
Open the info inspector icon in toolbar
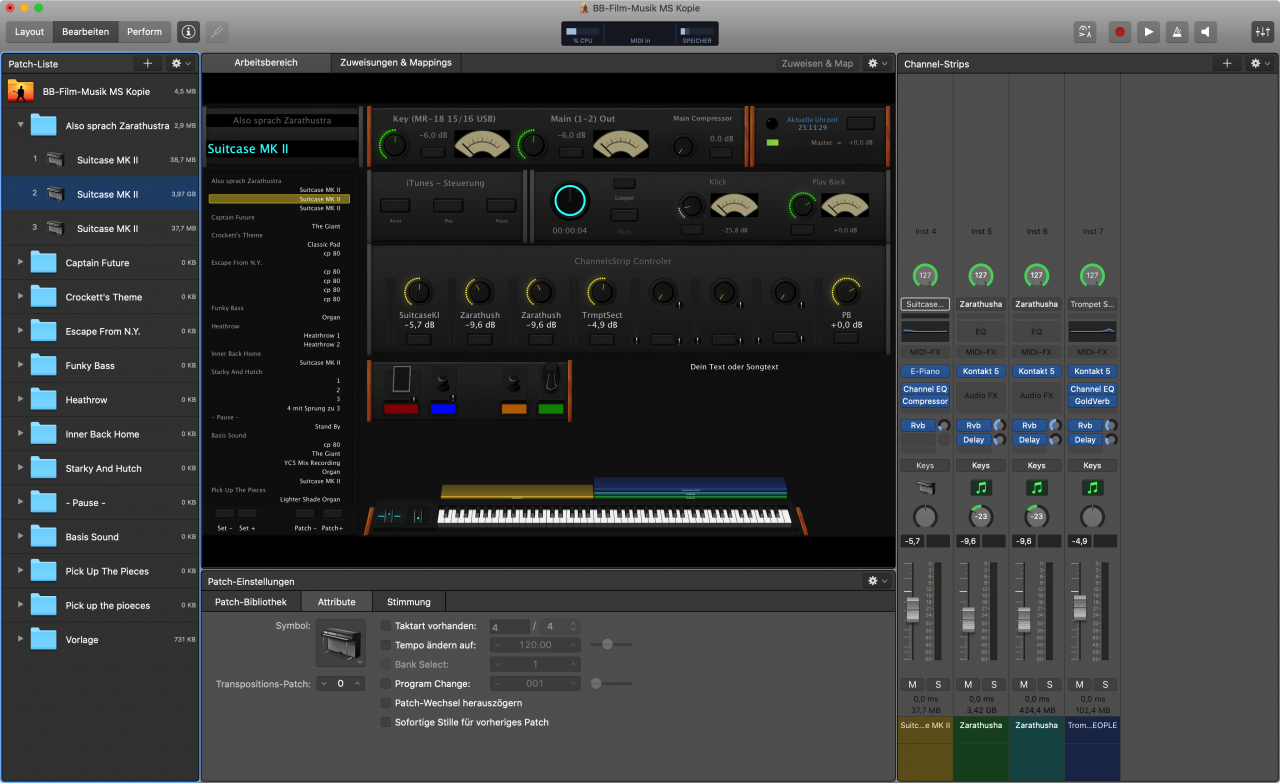click(188, 32)
